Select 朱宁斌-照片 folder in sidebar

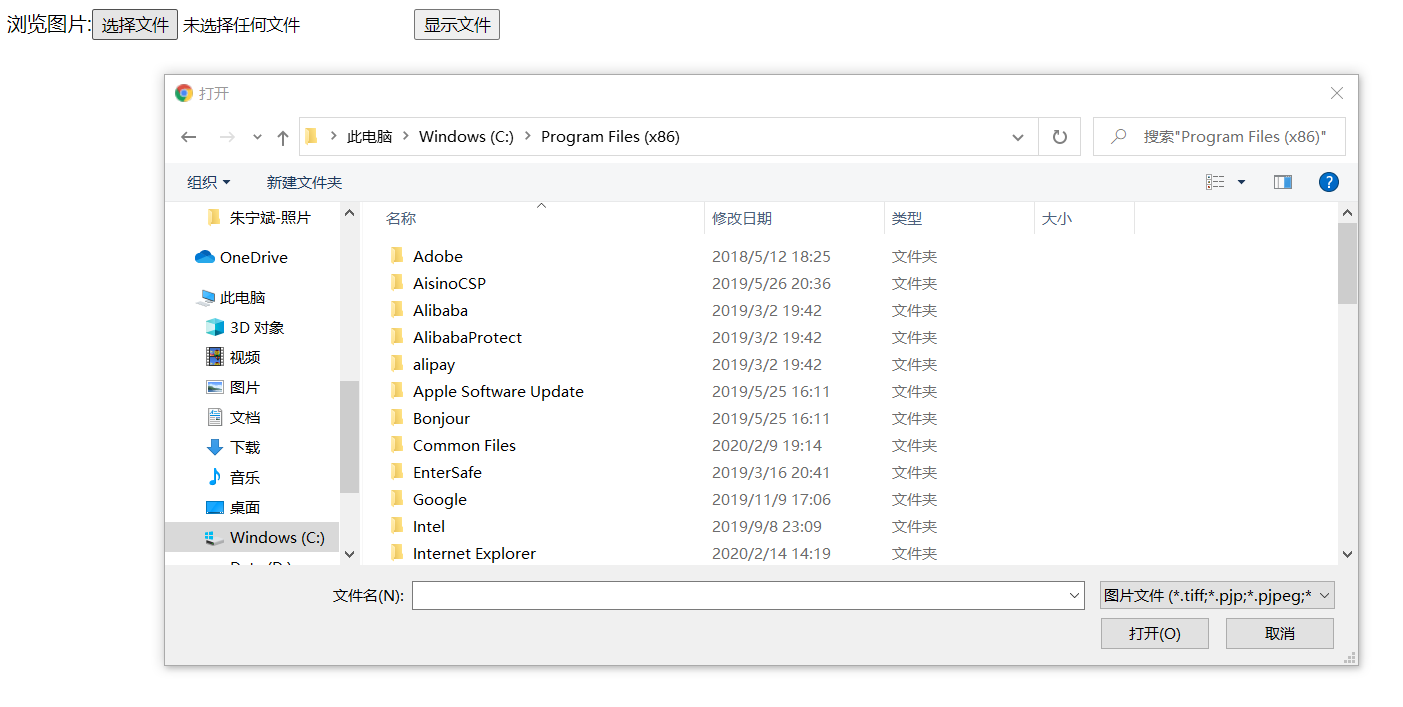258,217
